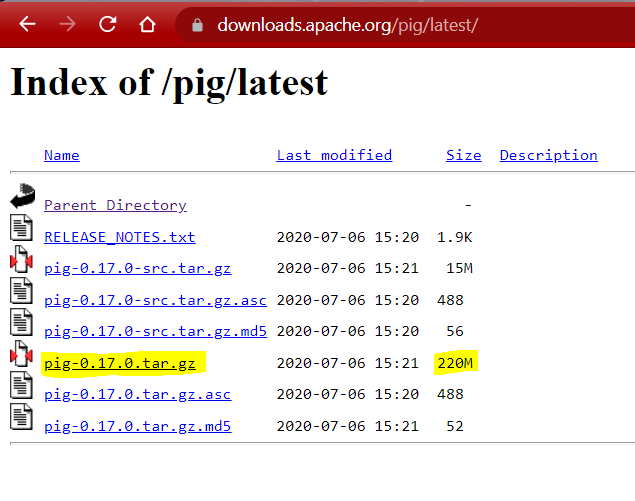Click the padlock site security icon
The image size is (635, 501).
[x=197, y=25]
